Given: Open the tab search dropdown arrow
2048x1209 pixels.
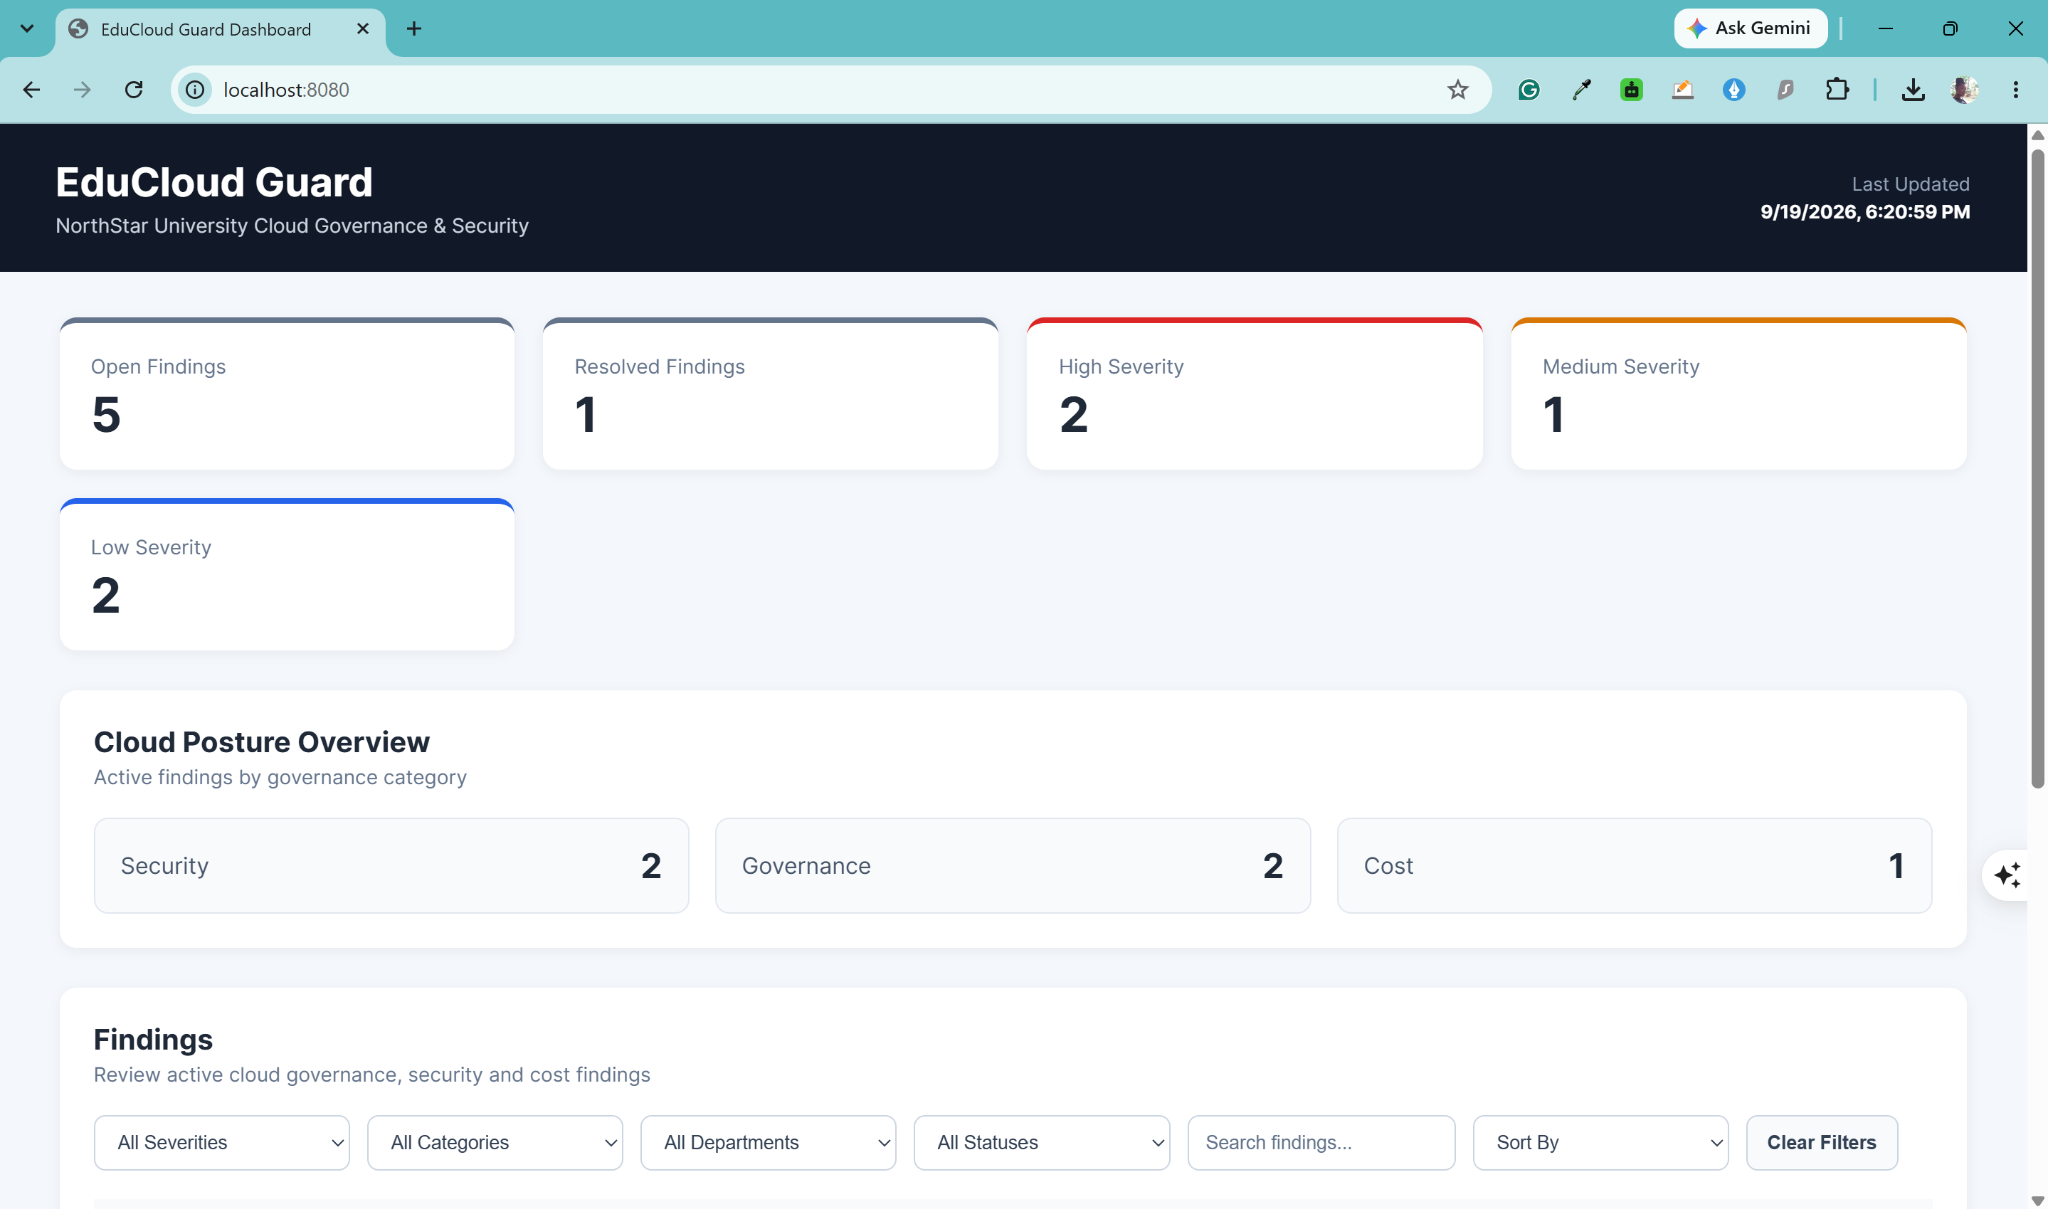Looking at the screenshot, I should [27, 29].
